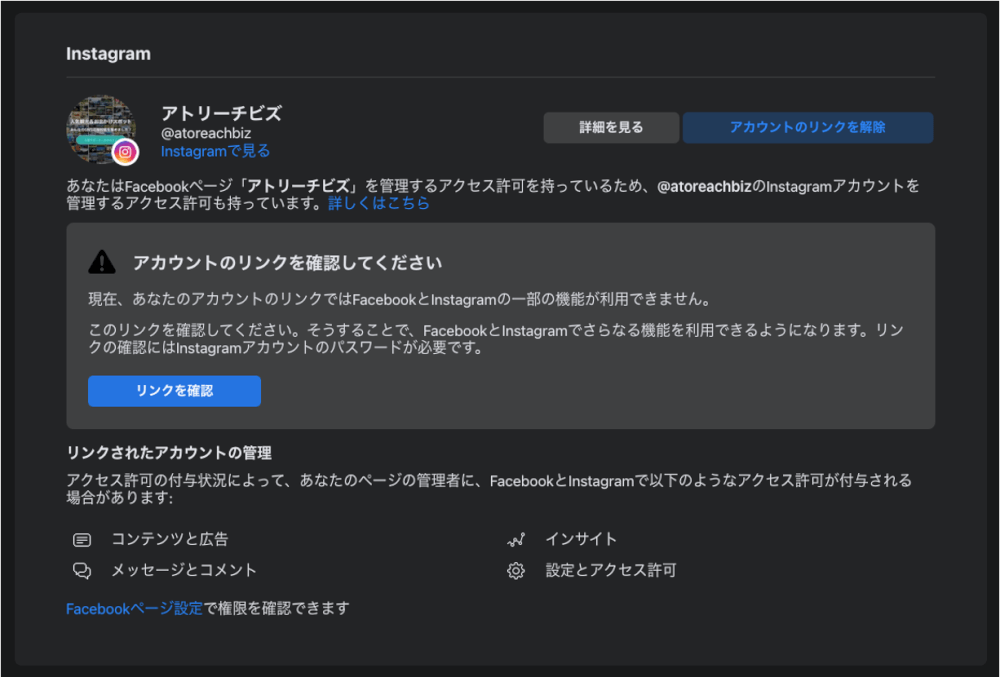Click the speech bubble icon for messages and comments
This screenshot has height=677, width=1000.
coord(81,570)
